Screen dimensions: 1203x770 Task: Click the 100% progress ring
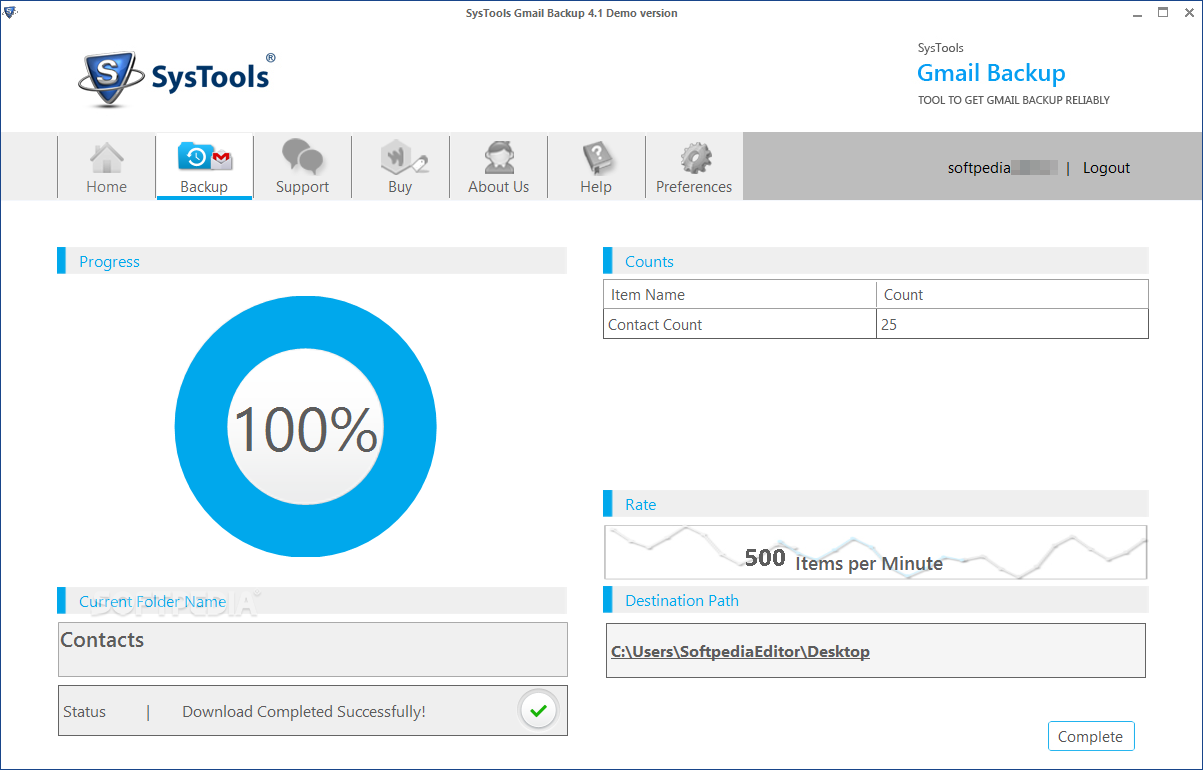305,427
